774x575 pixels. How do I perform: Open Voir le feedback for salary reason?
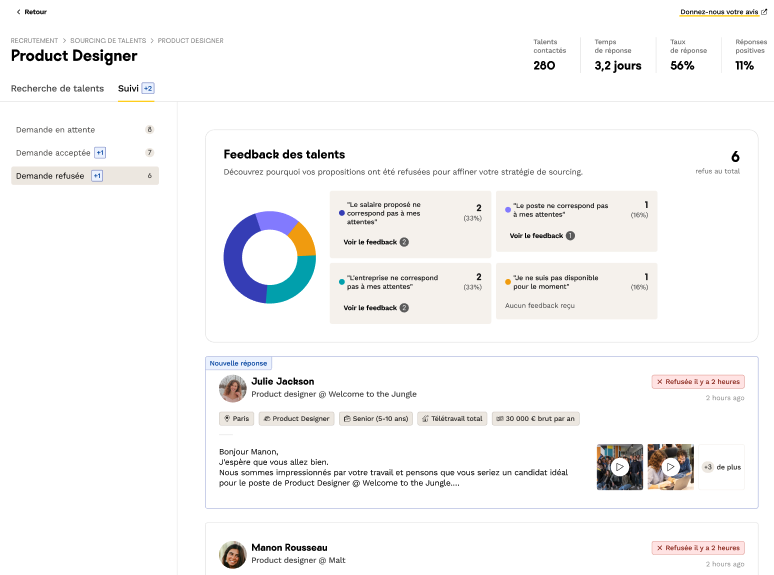[x=370, y=242]
